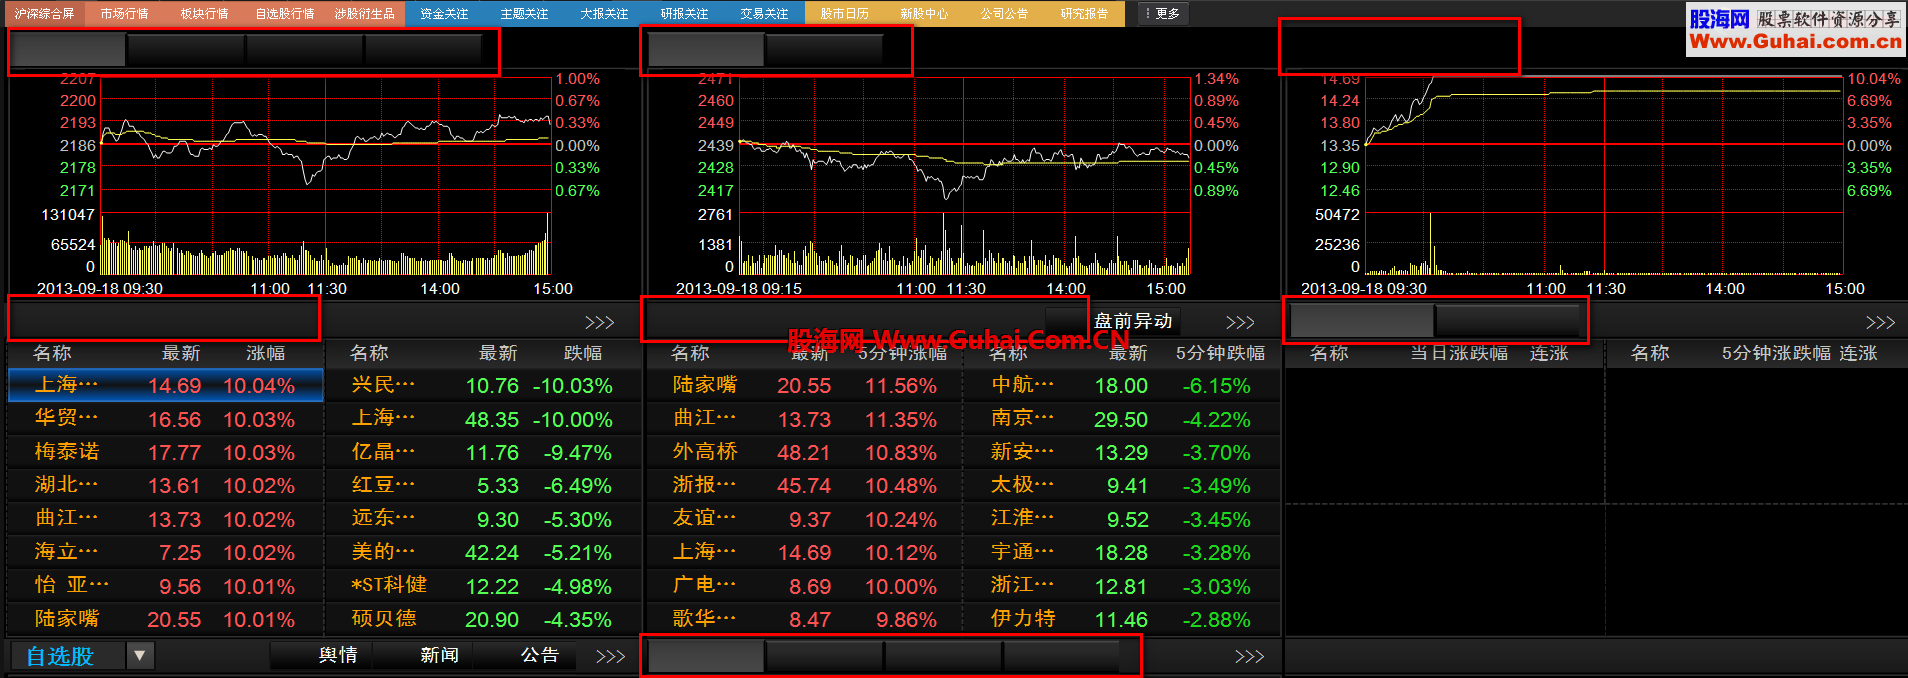The height and width of the screenshot is (678, 1908).
Task: Select 湖北 row at 13.61
Action: coord(166,485)
